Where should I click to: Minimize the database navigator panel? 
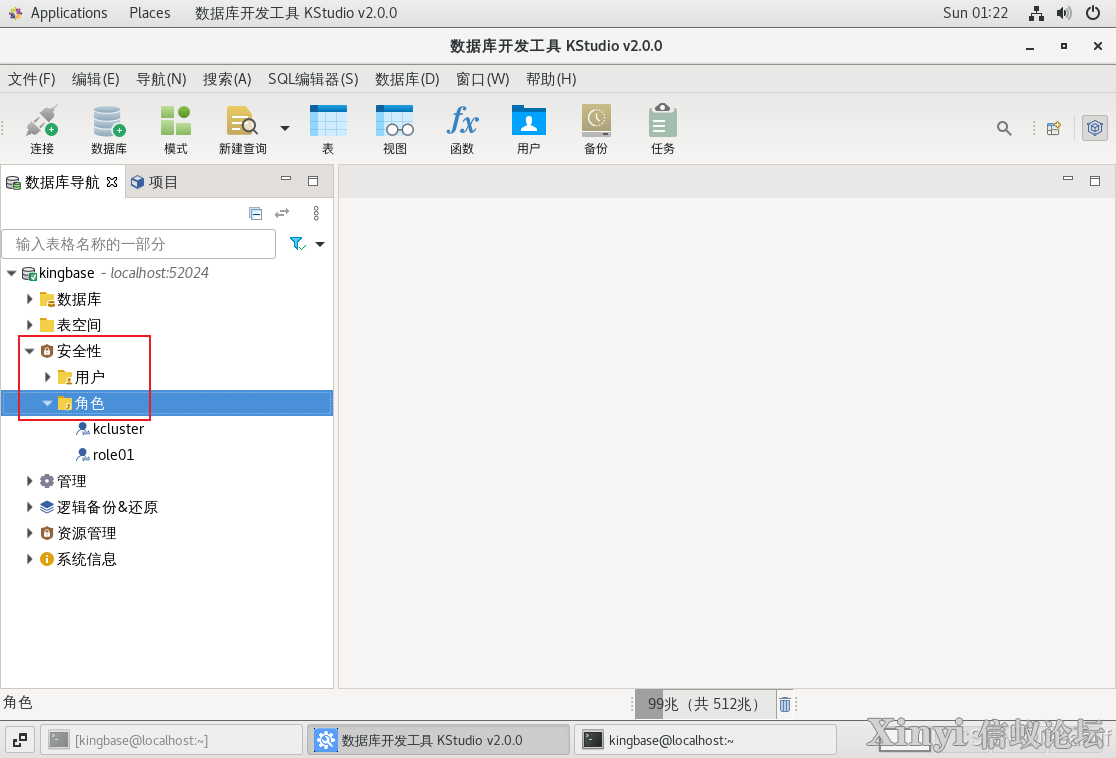tap(286, 179)
